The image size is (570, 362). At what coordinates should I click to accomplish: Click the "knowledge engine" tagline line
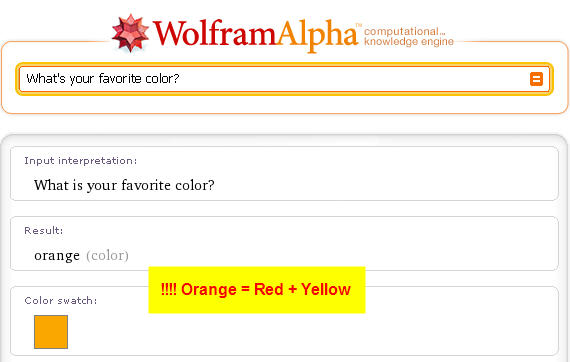pos(409,41)
